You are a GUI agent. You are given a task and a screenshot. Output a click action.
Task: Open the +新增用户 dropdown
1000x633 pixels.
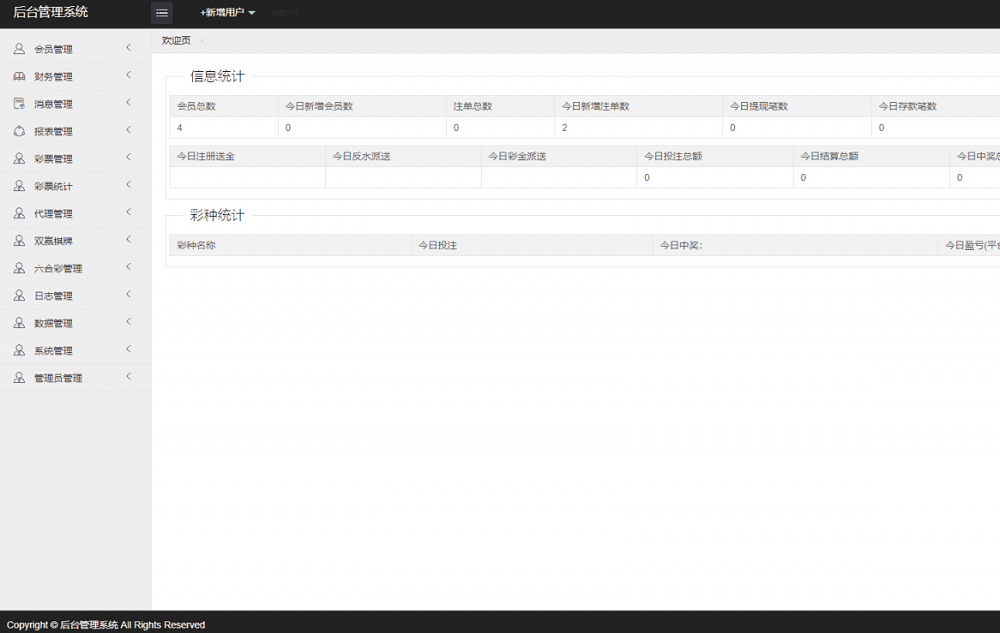coord(226,13)
